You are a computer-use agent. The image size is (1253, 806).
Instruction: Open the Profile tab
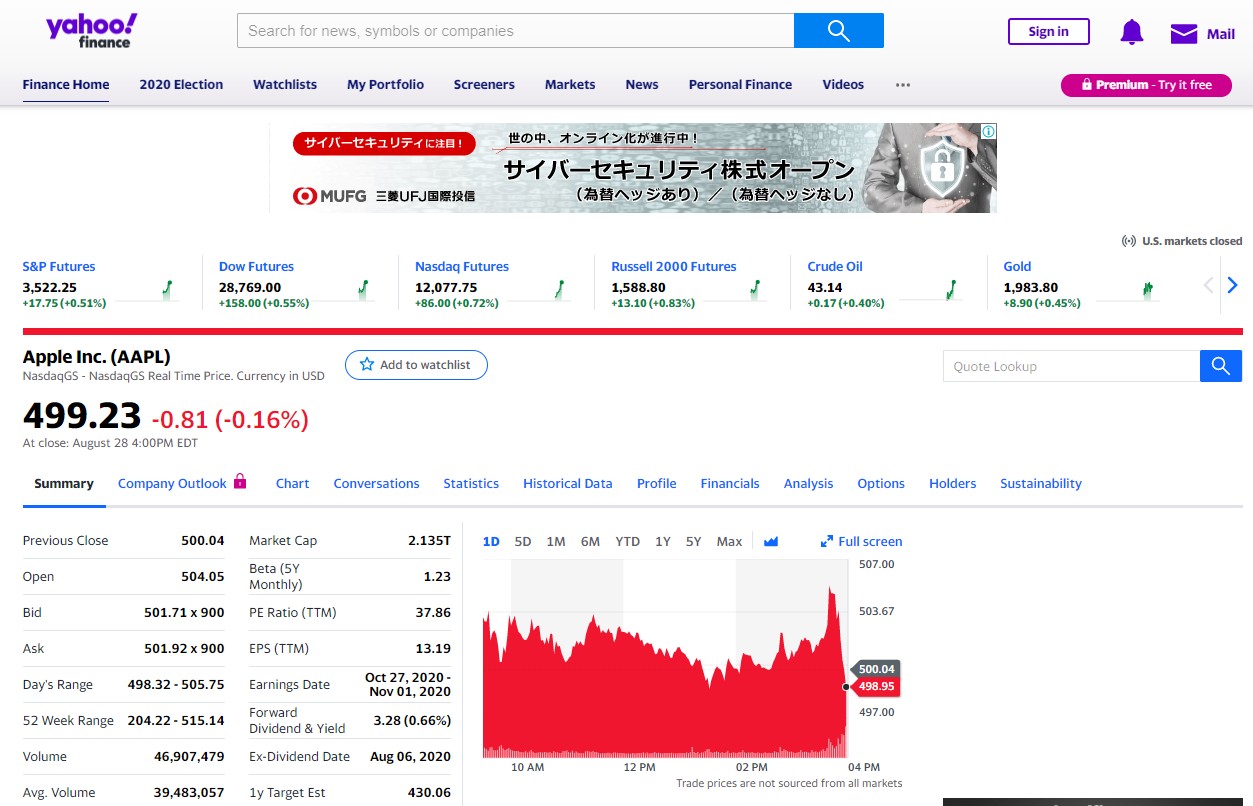[657, 484]
